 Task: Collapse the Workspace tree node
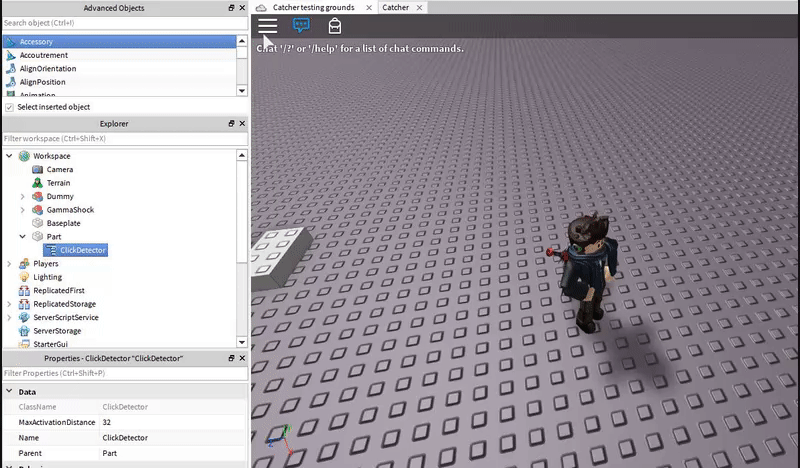coord(9,156)
